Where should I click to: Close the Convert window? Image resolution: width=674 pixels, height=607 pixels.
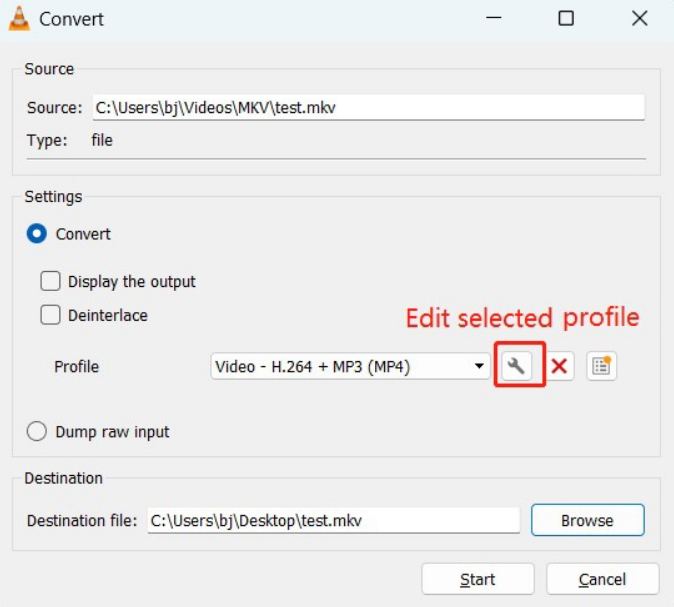point(640,18)
